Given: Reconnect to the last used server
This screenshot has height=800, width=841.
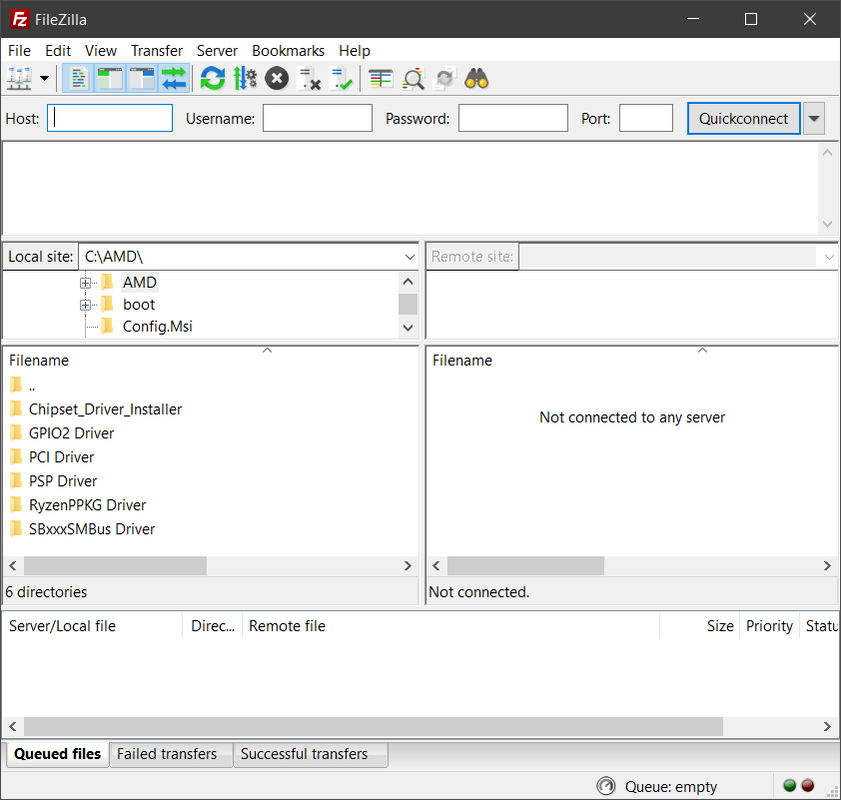Looking at the screenshot, I should click(x=342, y=79).
